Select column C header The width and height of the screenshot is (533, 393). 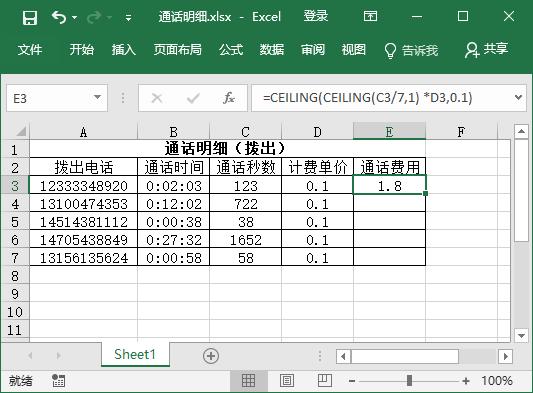[x=245, y=132]
